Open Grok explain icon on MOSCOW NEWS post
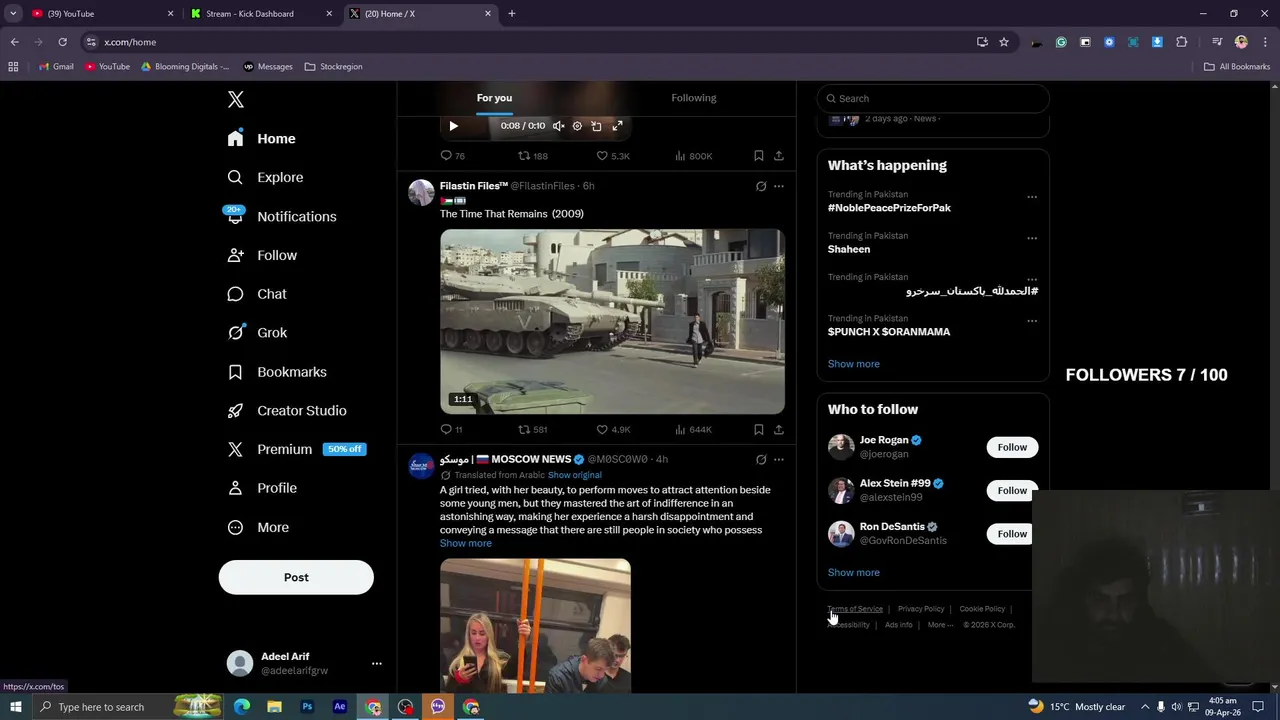This screenshot has width=1280, height=720. click(x=761, y=459)
